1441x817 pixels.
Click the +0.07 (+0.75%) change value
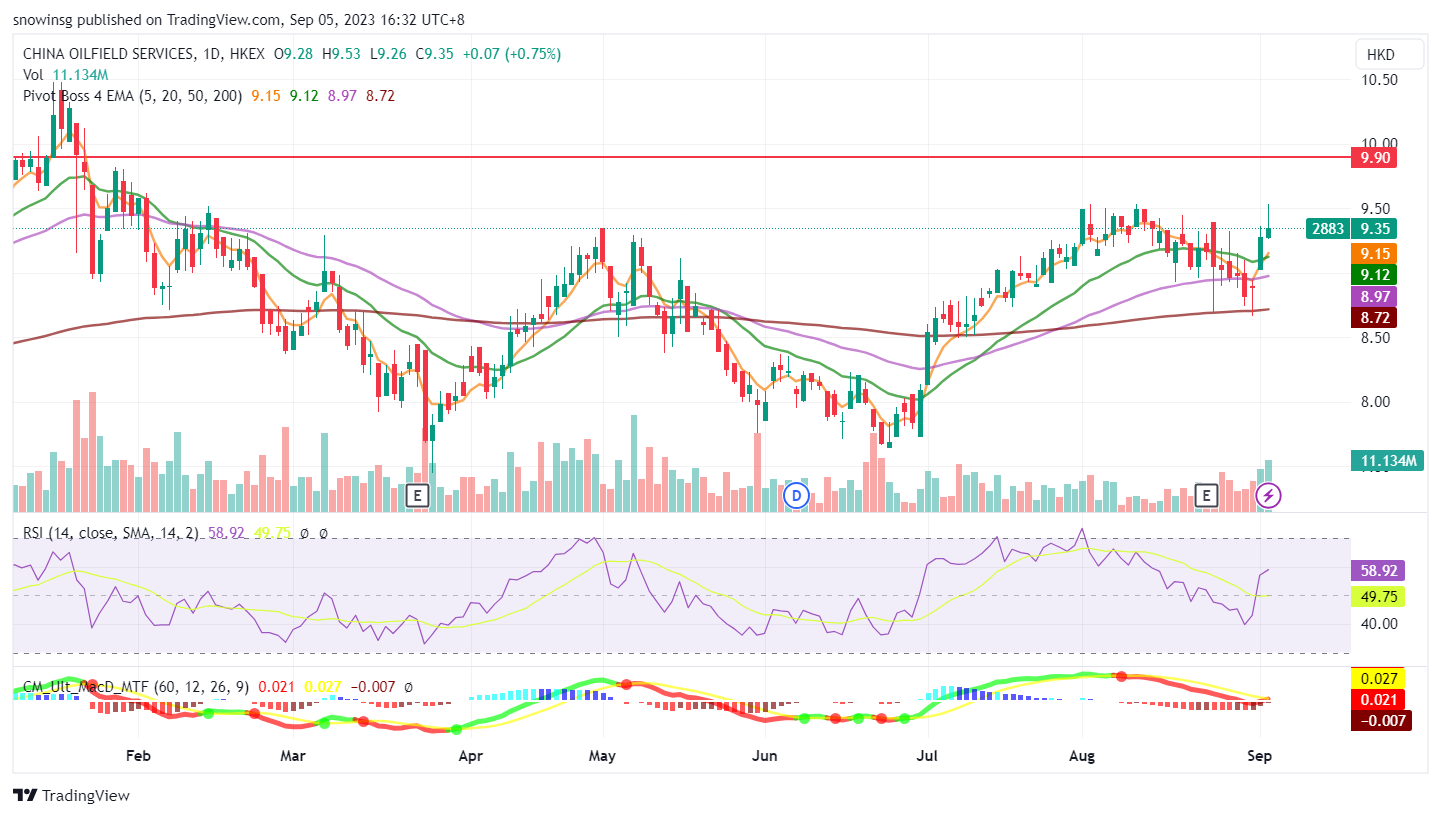pyautogui.click(x=512, y=54)
